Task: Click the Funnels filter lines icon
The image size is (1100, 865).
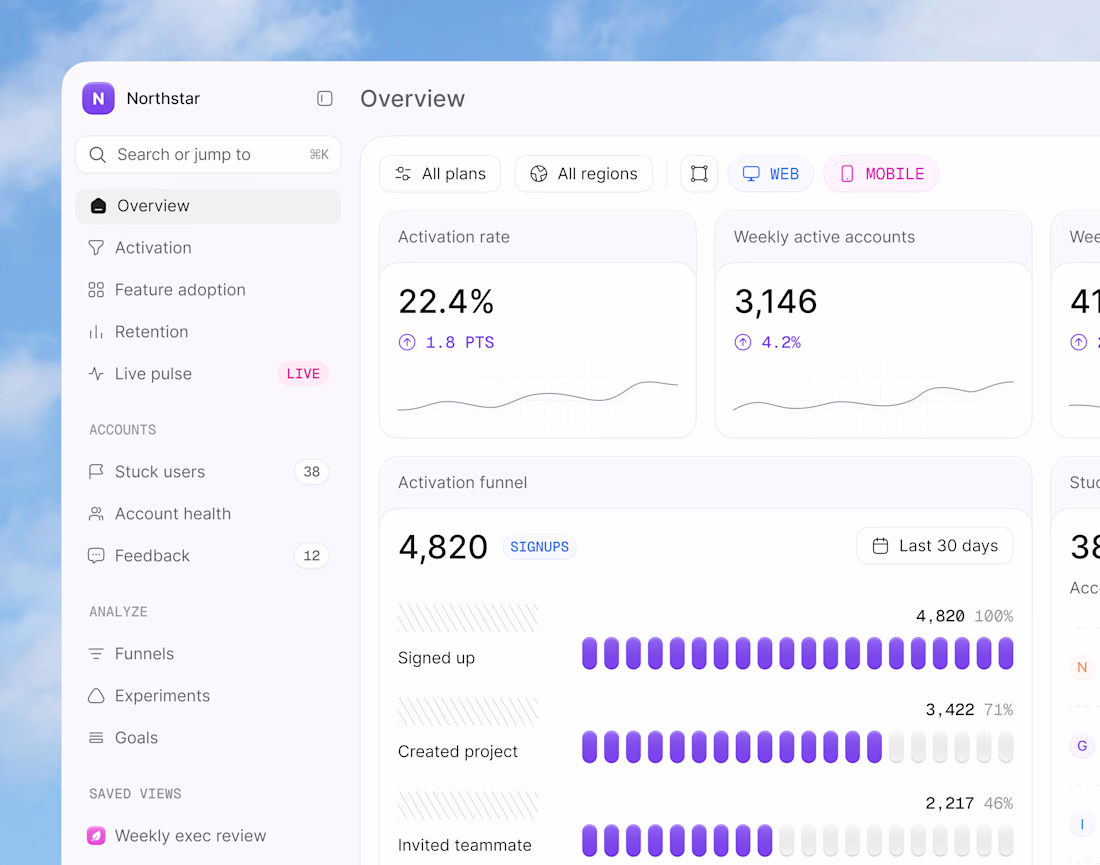Action: 96,654
